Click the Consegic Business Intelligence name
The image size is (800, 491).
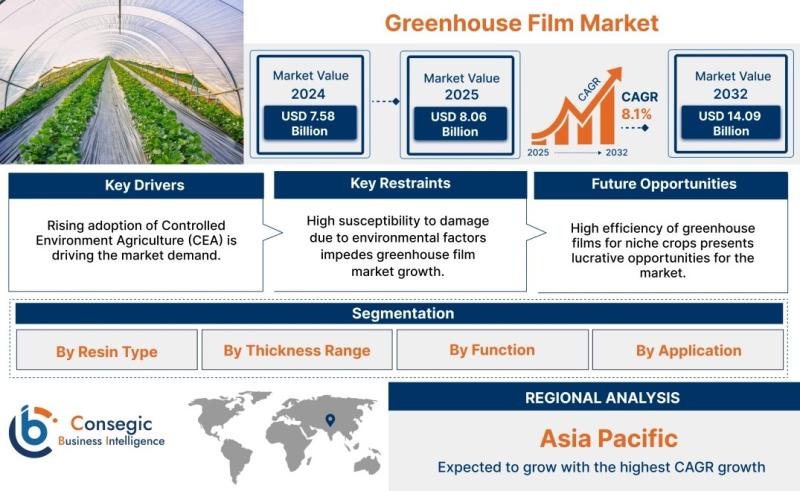(111, 431)
